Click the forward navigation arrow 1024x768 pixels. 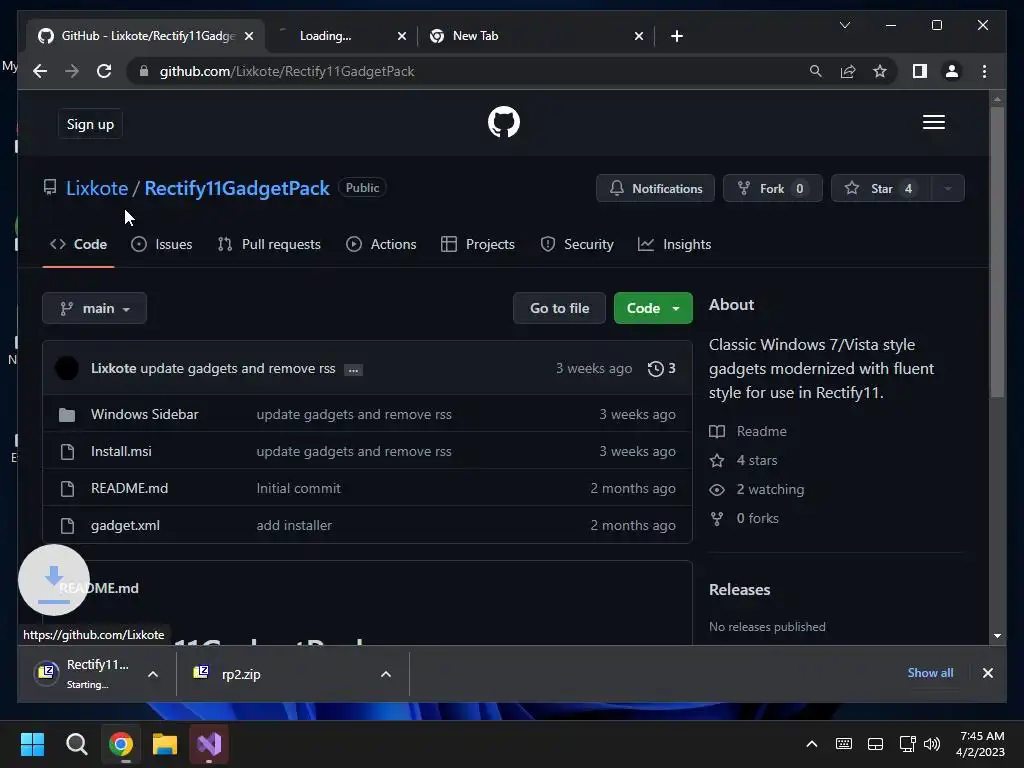pyautogui.click(x=72, y=71)
